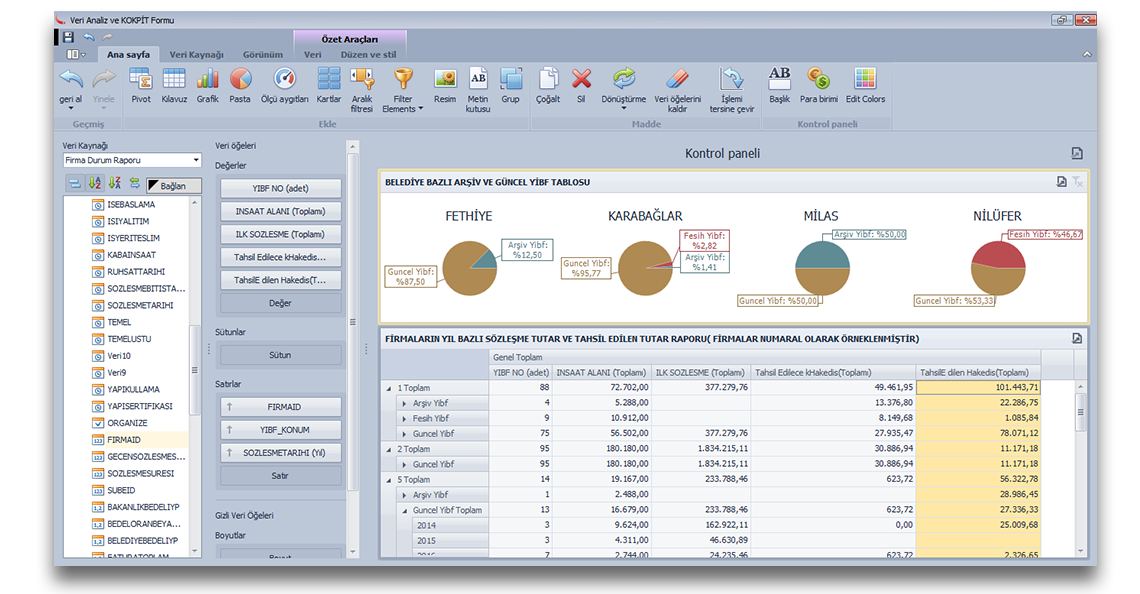Add Ölçü aygıtları gauge element
This screenshot has width=1140, height=594.
(285, 84)
